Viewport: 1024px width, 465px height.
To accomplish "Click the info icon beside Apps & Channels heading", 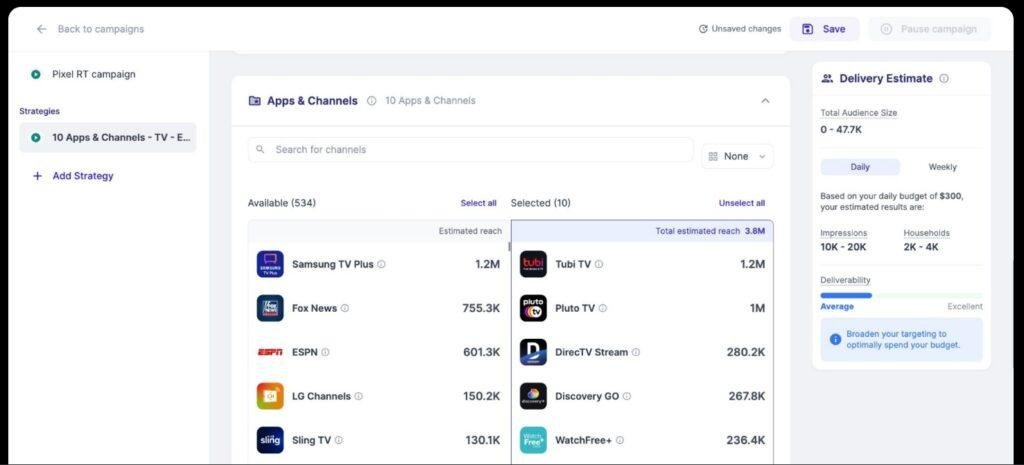I will pos(372,101).
